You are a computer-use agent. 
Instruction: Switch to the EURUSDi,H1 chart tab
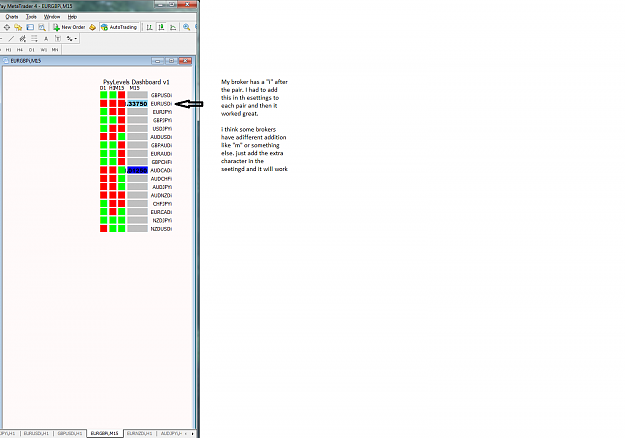36,433
